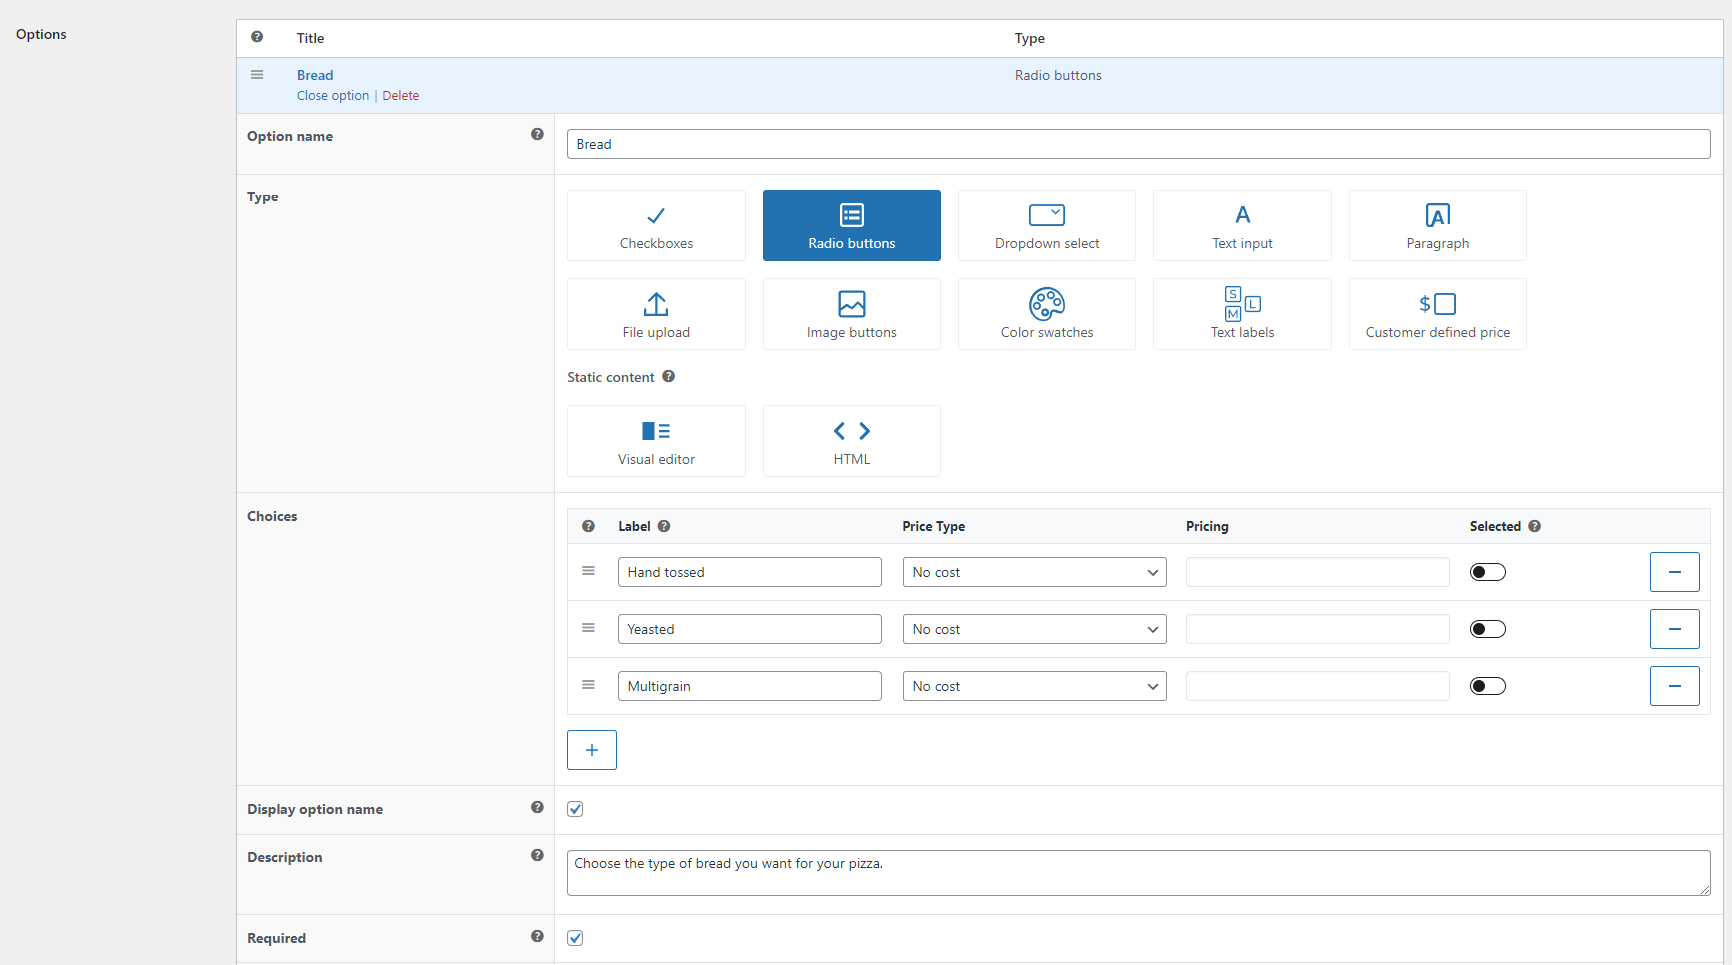Uncheck the Display option name checkbox
The width and height of the screenshot is (1732, 965).
pyautogui.click(x=575, y=809)
